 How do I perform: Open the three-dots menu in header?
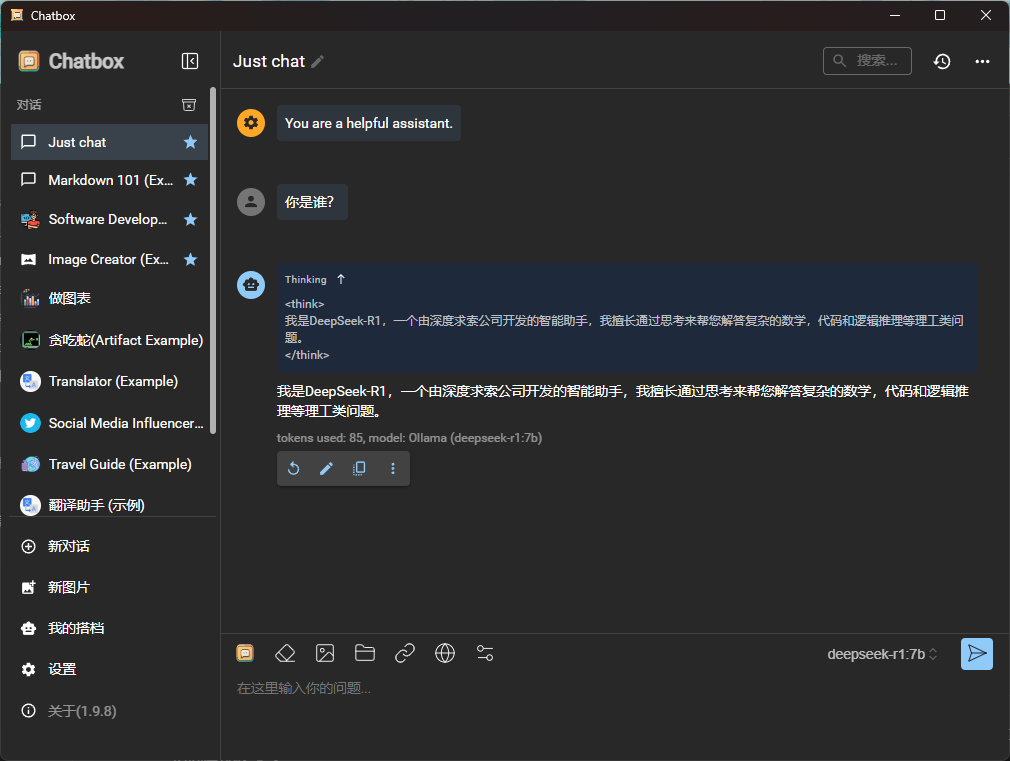[x=982, y=61]
